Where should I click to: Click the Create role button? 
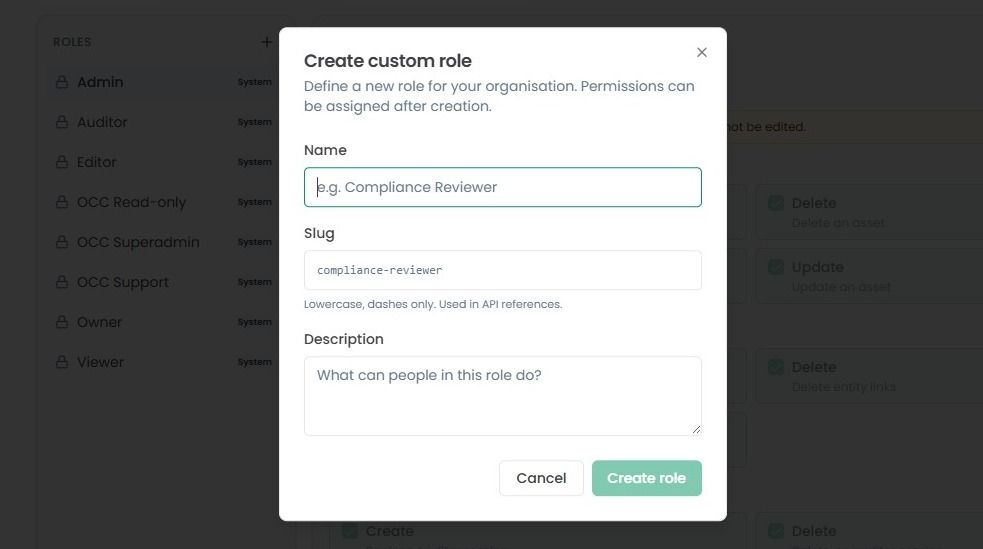tap(646, 478)
